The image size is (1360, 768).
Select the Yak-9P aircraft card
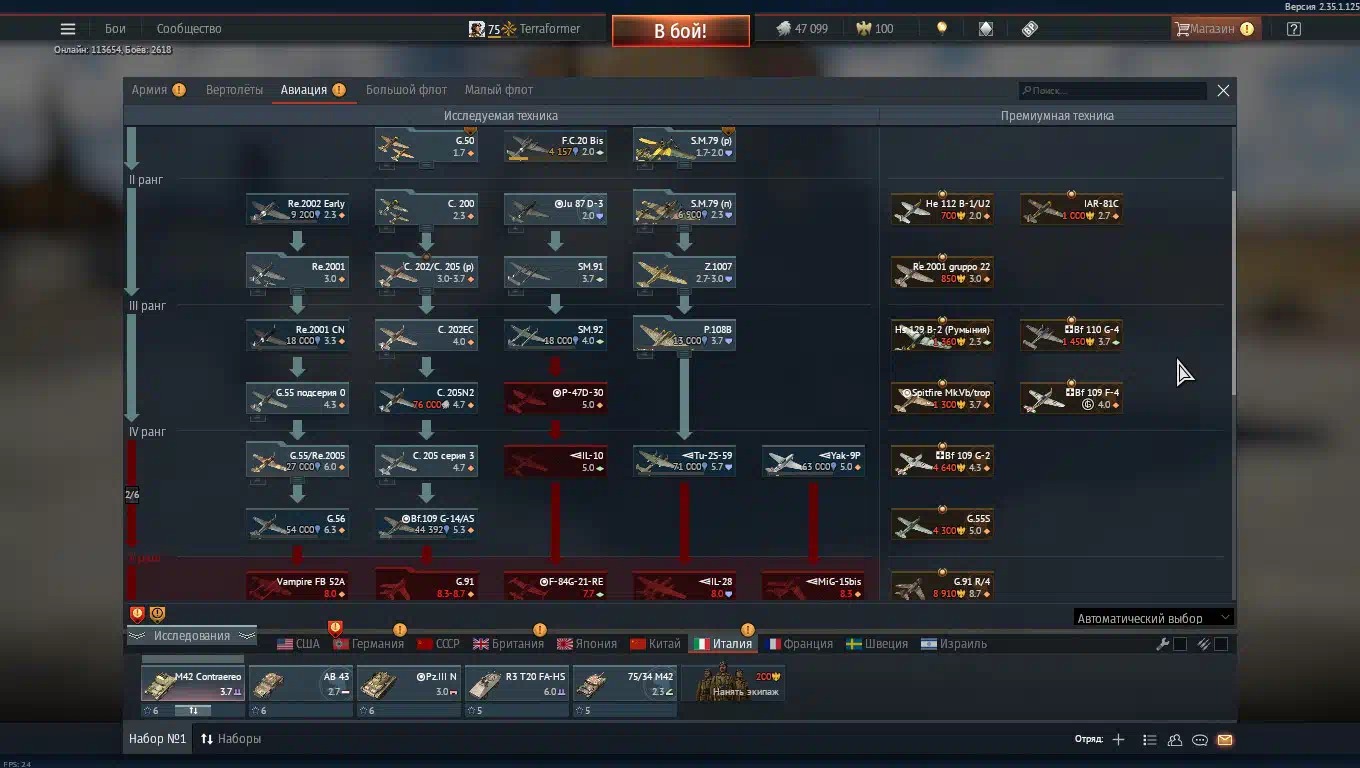coord(813,461)
